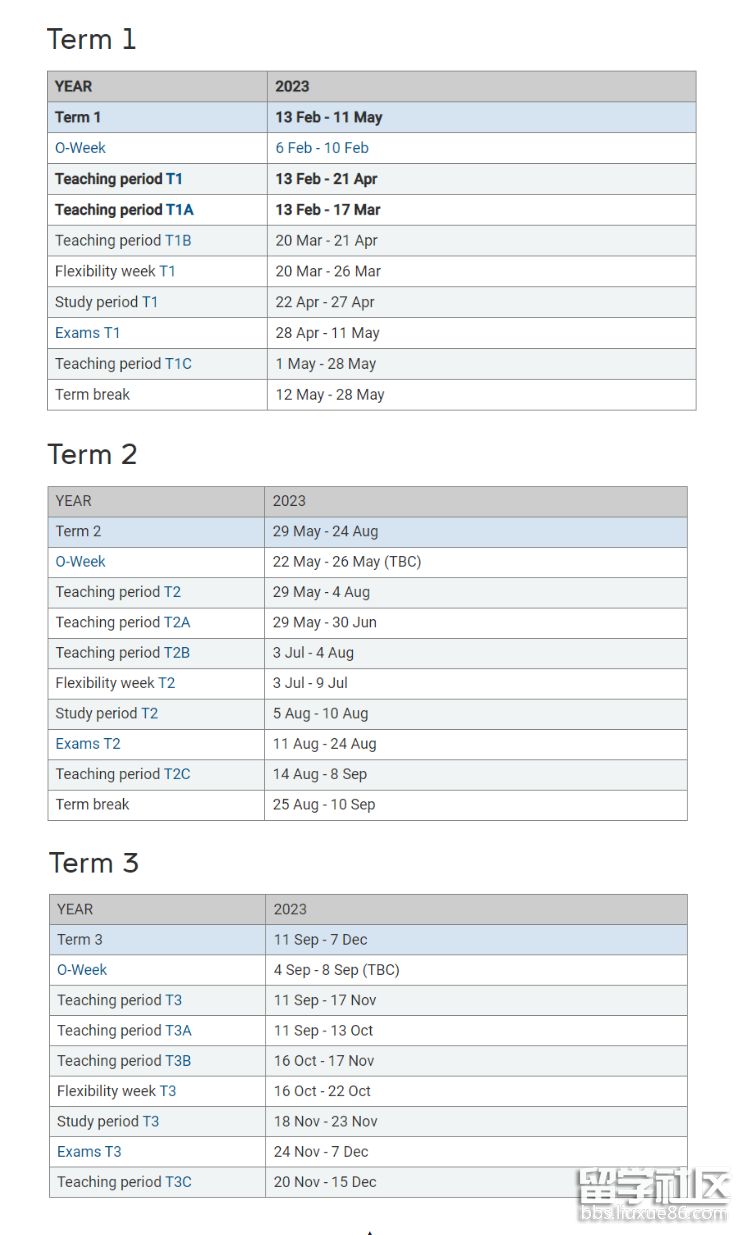This screenshot has height=1235, width=744.
Task: Click T1 link in Flexibility week row
Action: (x=167, y=271)
